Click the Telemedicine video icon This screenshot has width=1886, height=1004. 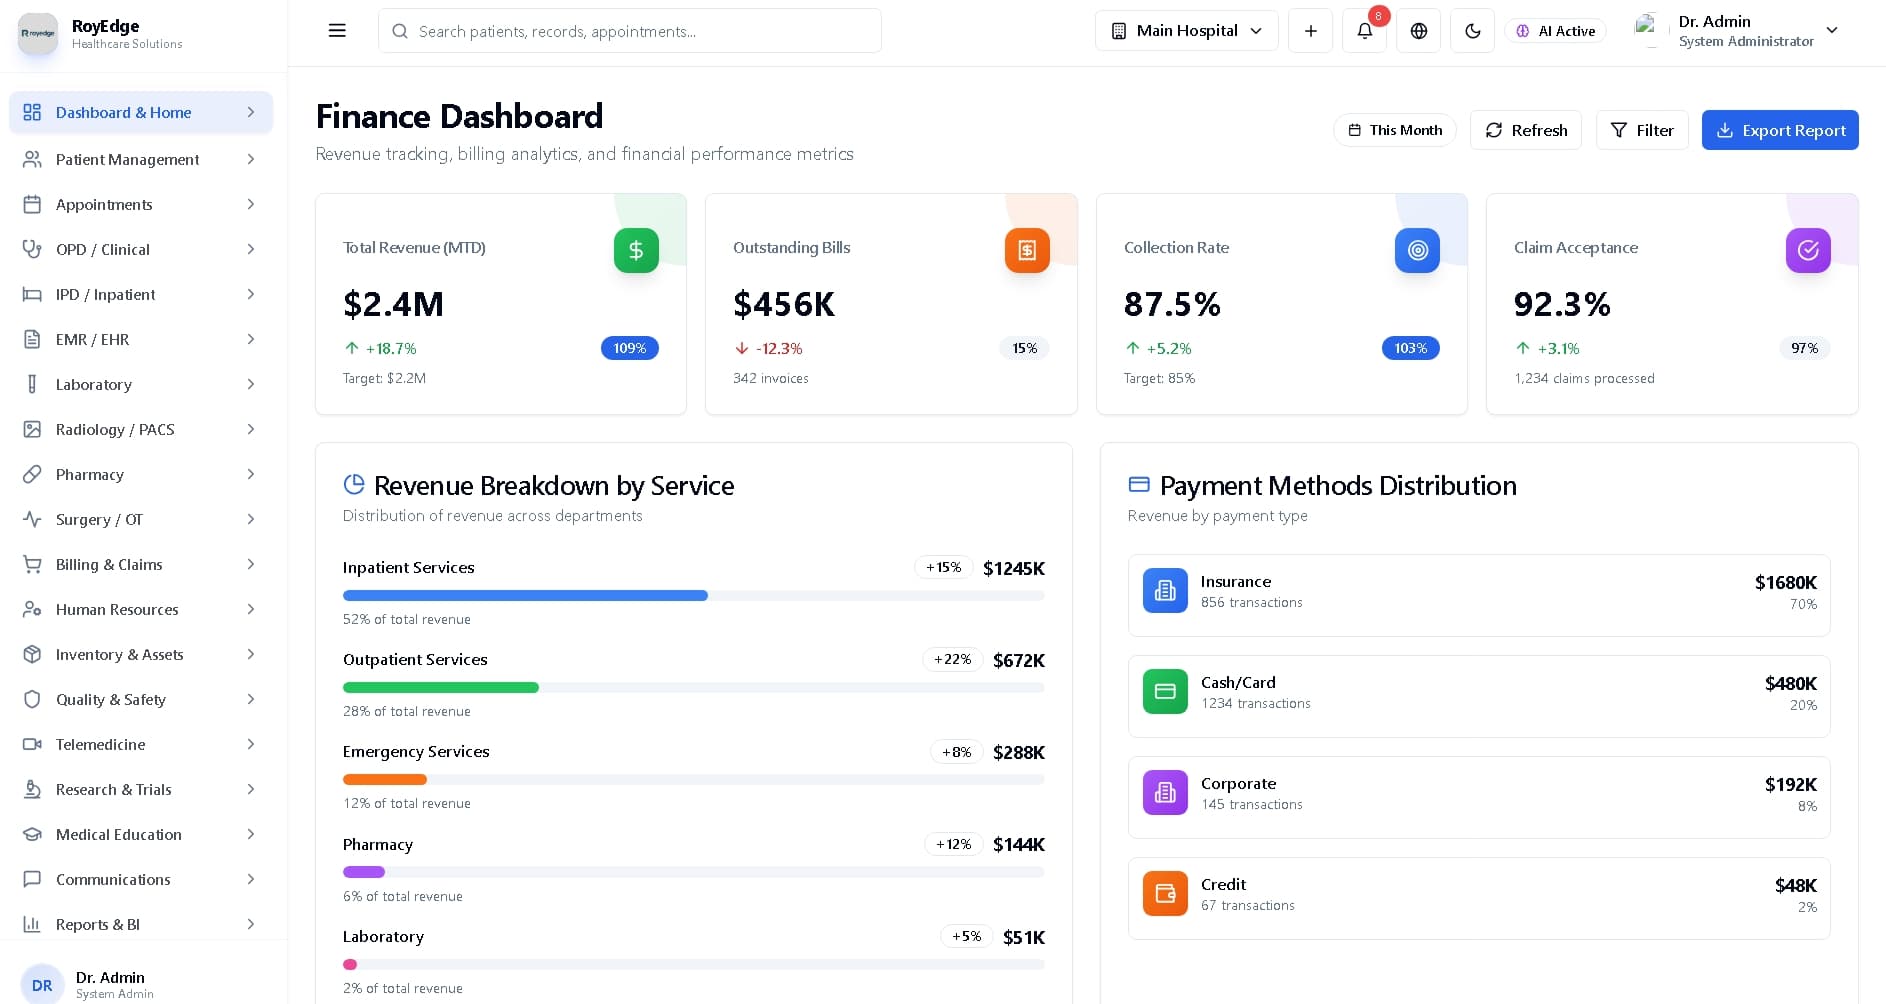32,744
